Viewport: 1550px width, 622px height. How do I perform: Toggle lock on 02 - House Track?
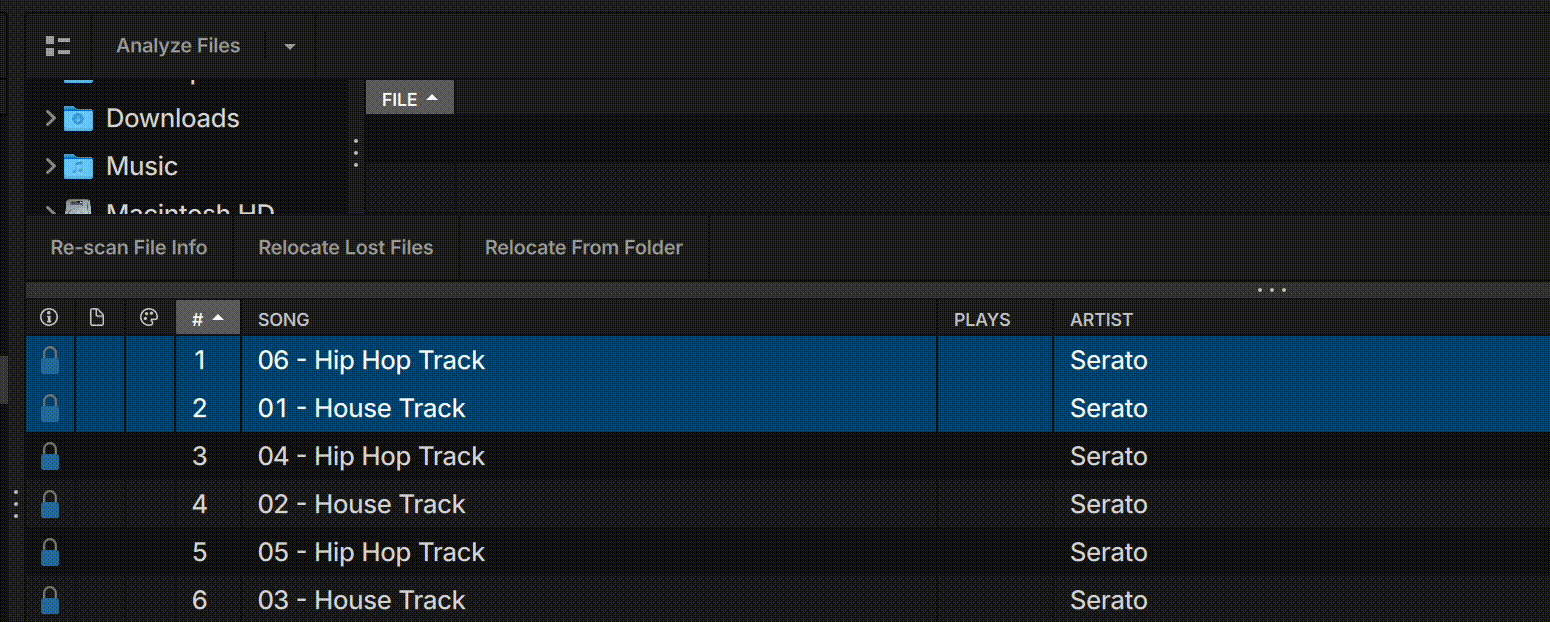point(50,505)
